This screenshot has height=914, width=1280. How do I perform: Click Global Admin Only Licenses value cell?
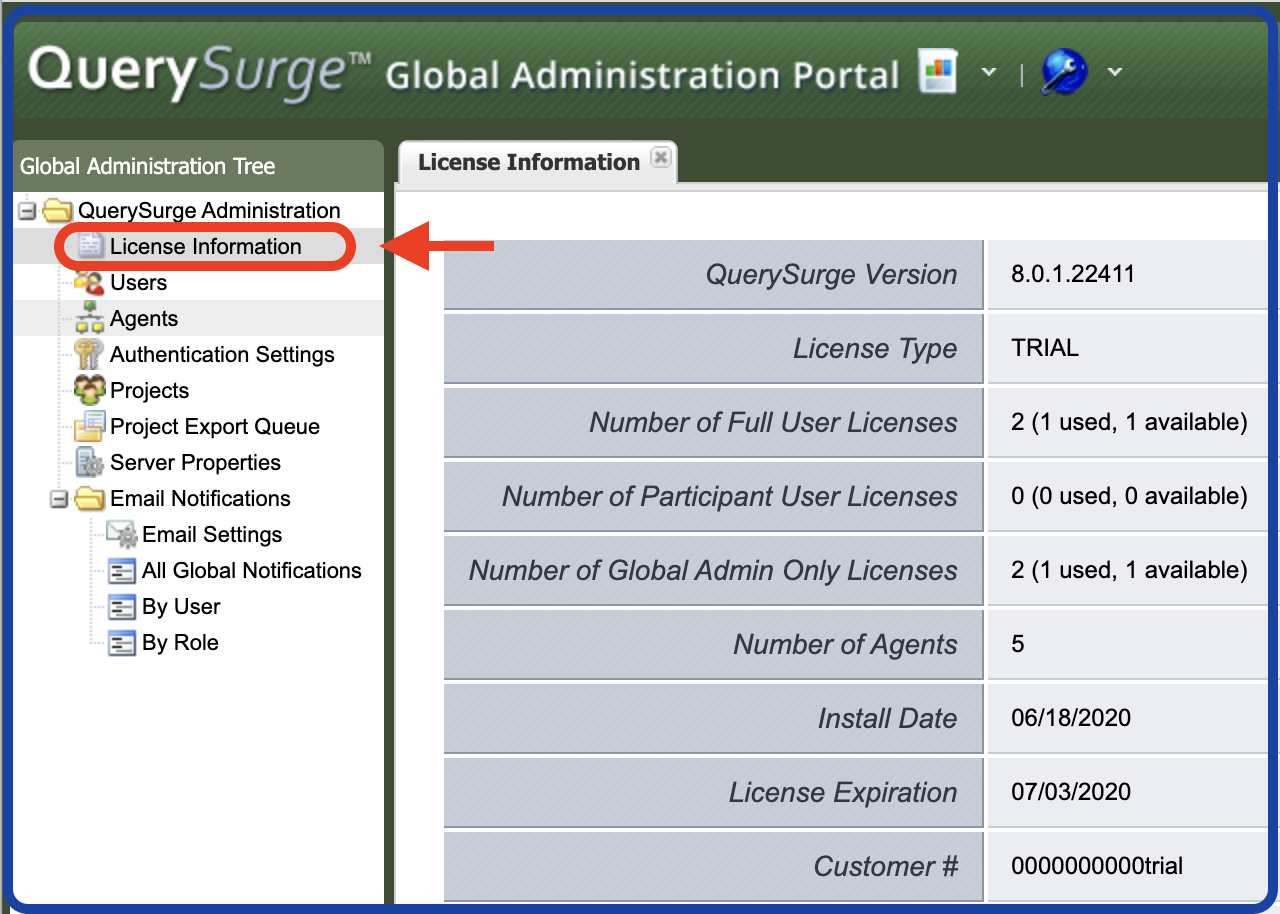tap(1129, 570)
